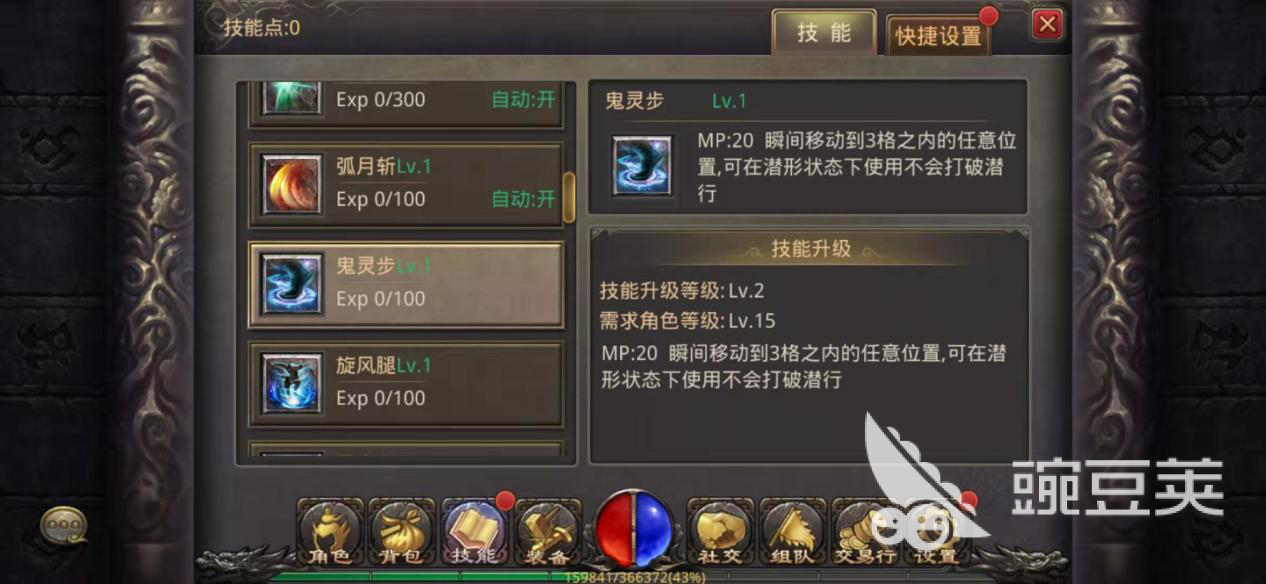Screen dimensions: 1266x584
Task: Open the 组队 team icon
Action: point(792,531)
